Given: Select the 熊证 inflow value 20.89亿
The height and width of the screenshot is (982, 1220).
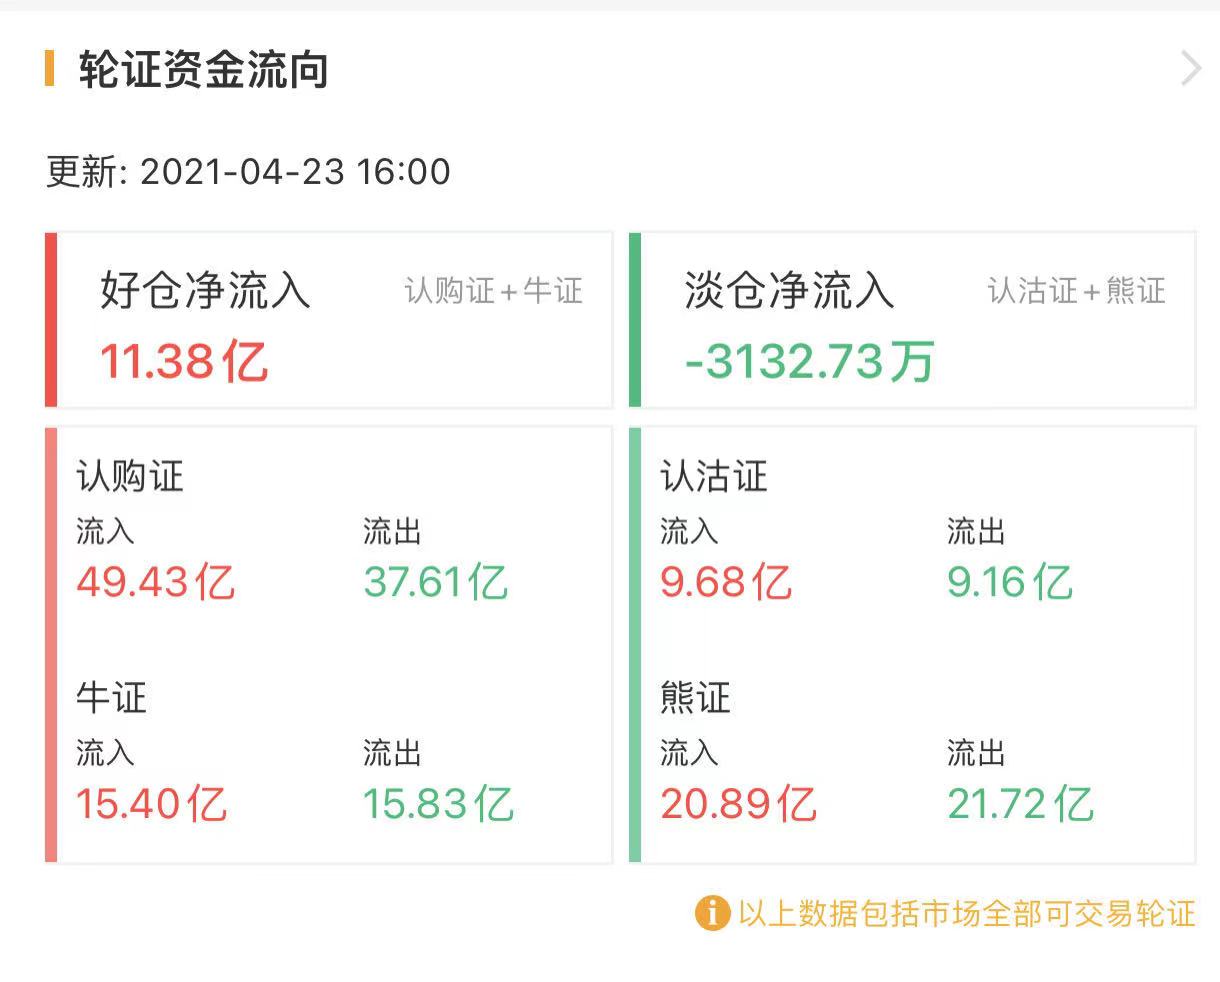Looking at the screenshot, I should (x=738, y=804).
